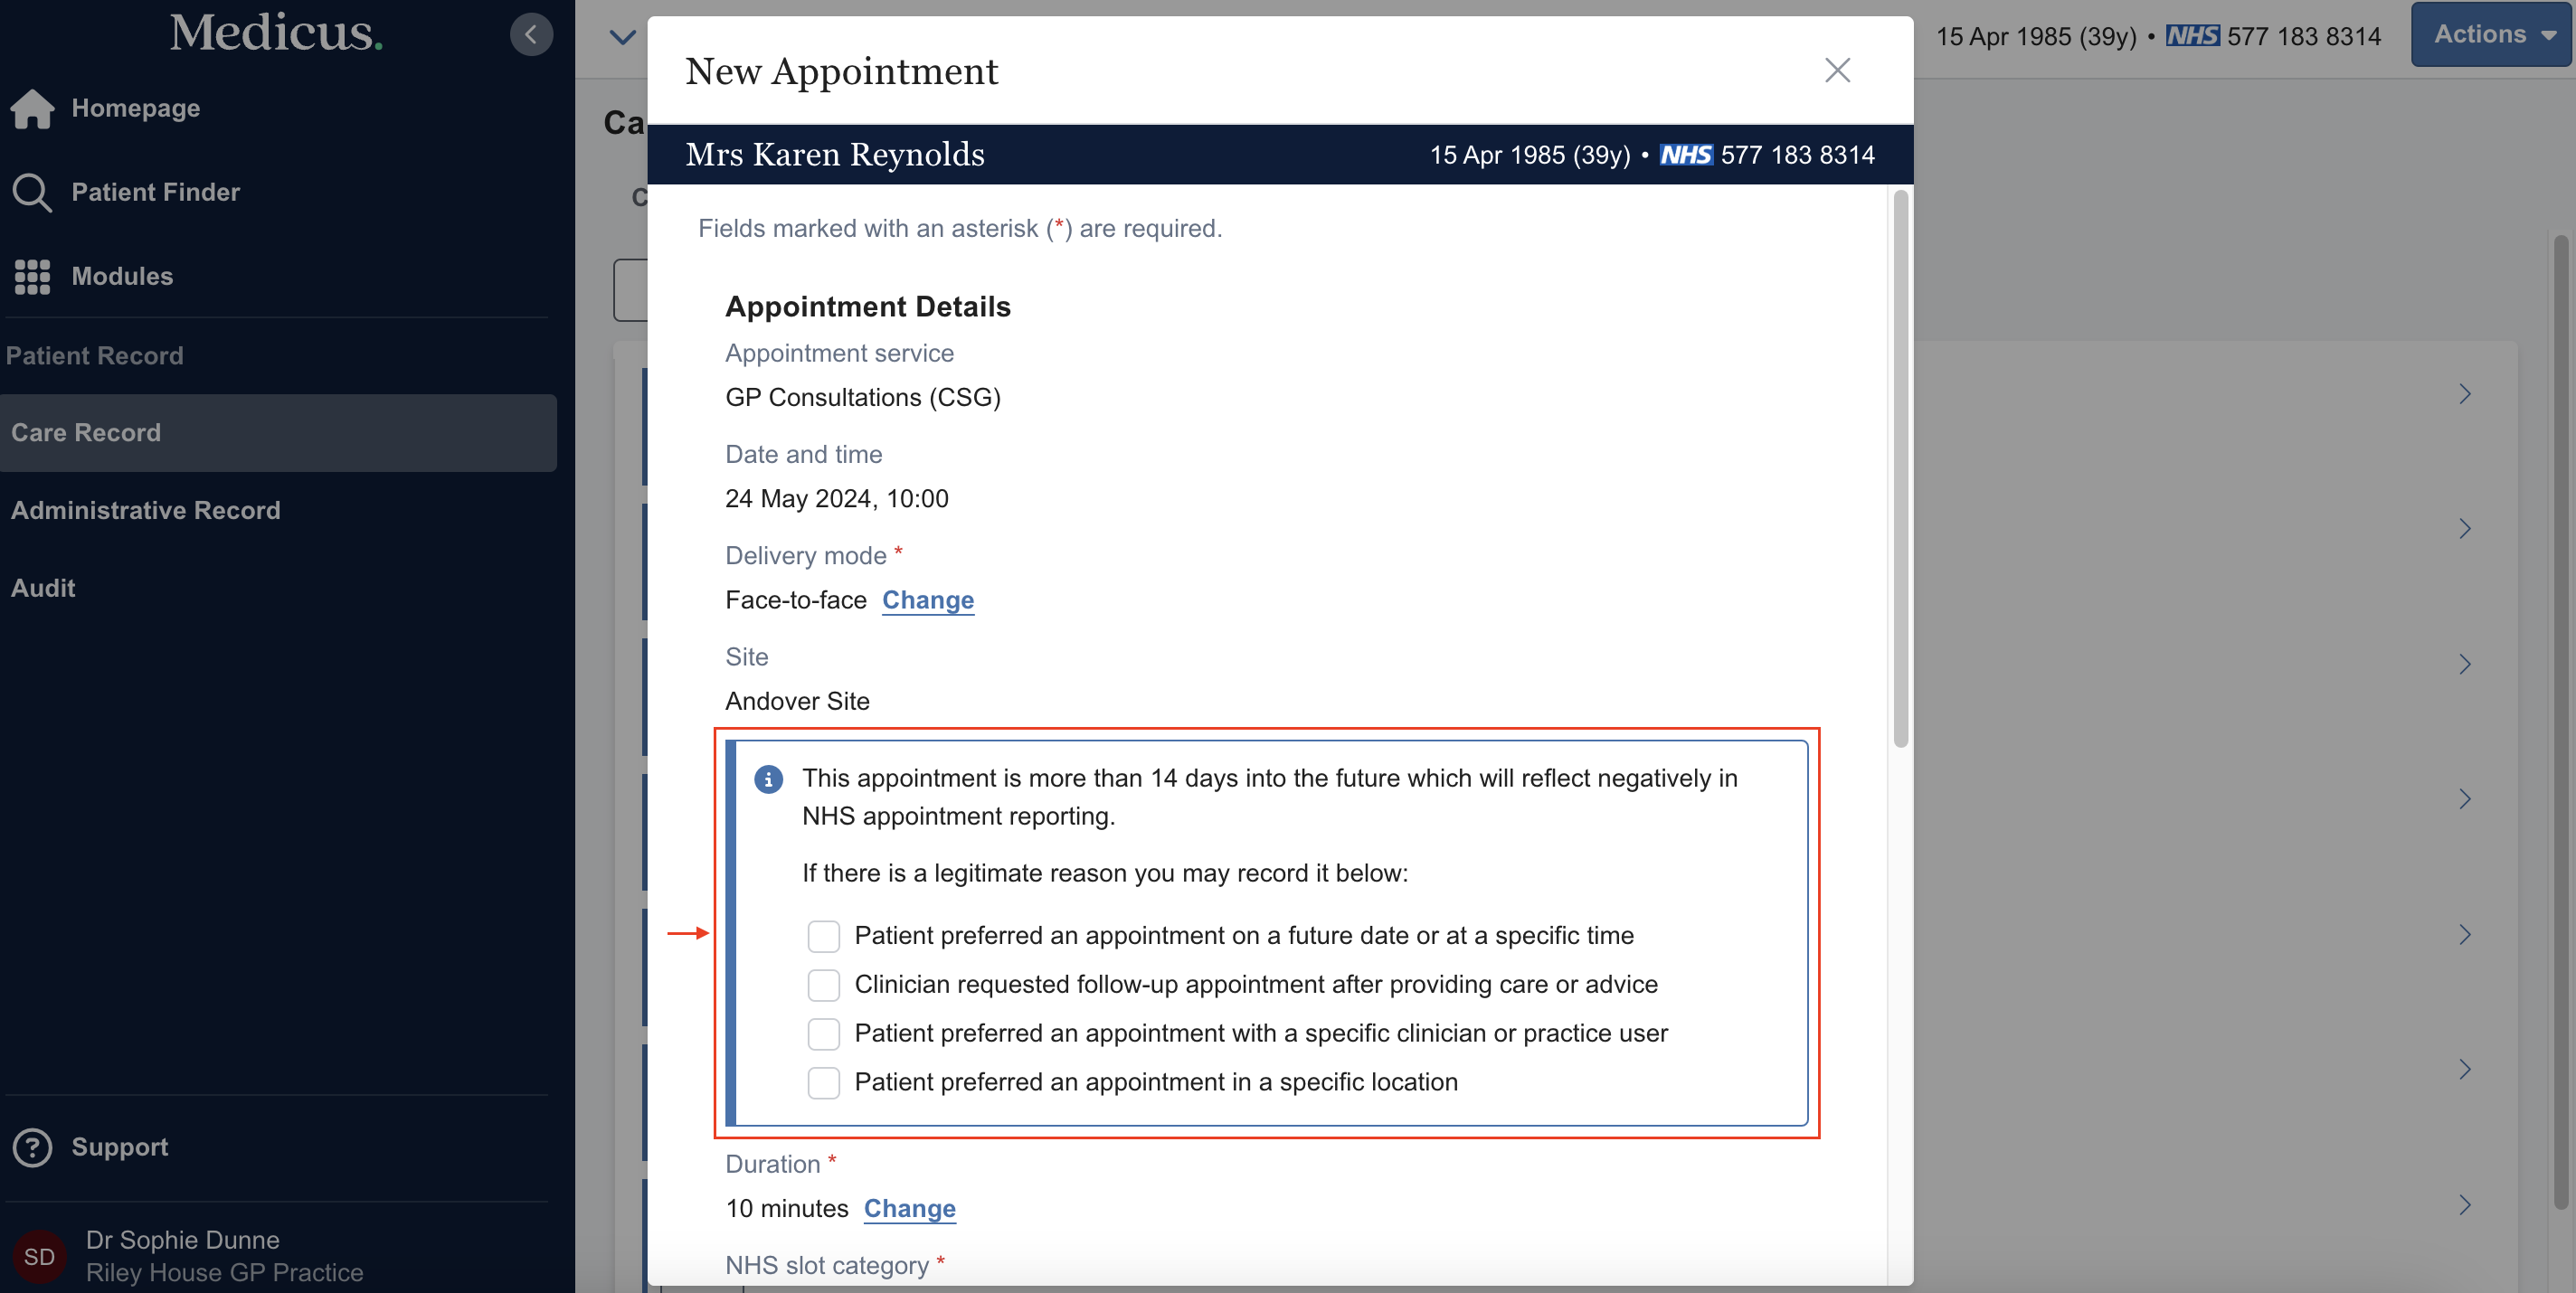Open Modules from the sidebar
Screen dimensions: 2576x1293
pyautogui.click(x=123, y=277)
